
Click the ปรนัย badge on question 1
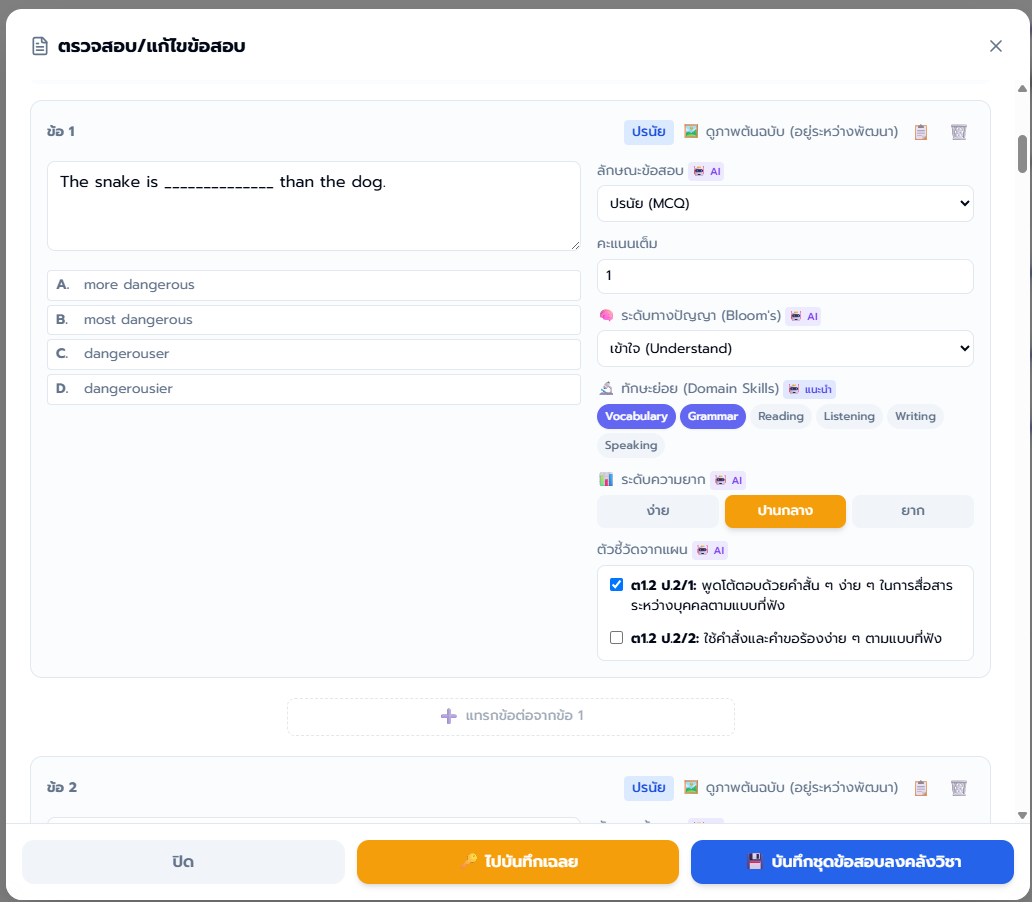pos(649,132)
